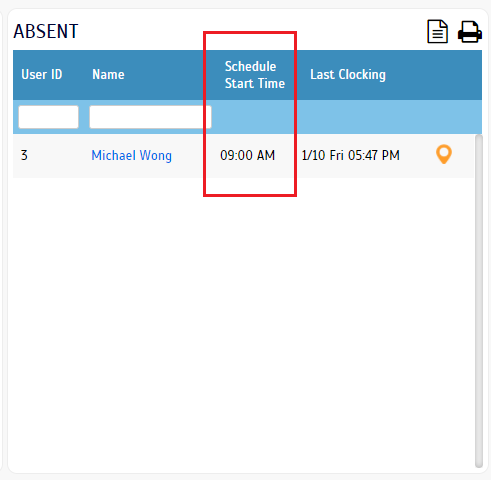This screenshot has height=480, width=491.
Task: Open Michael Wong's profile link
Action: [x=131, y=155]
